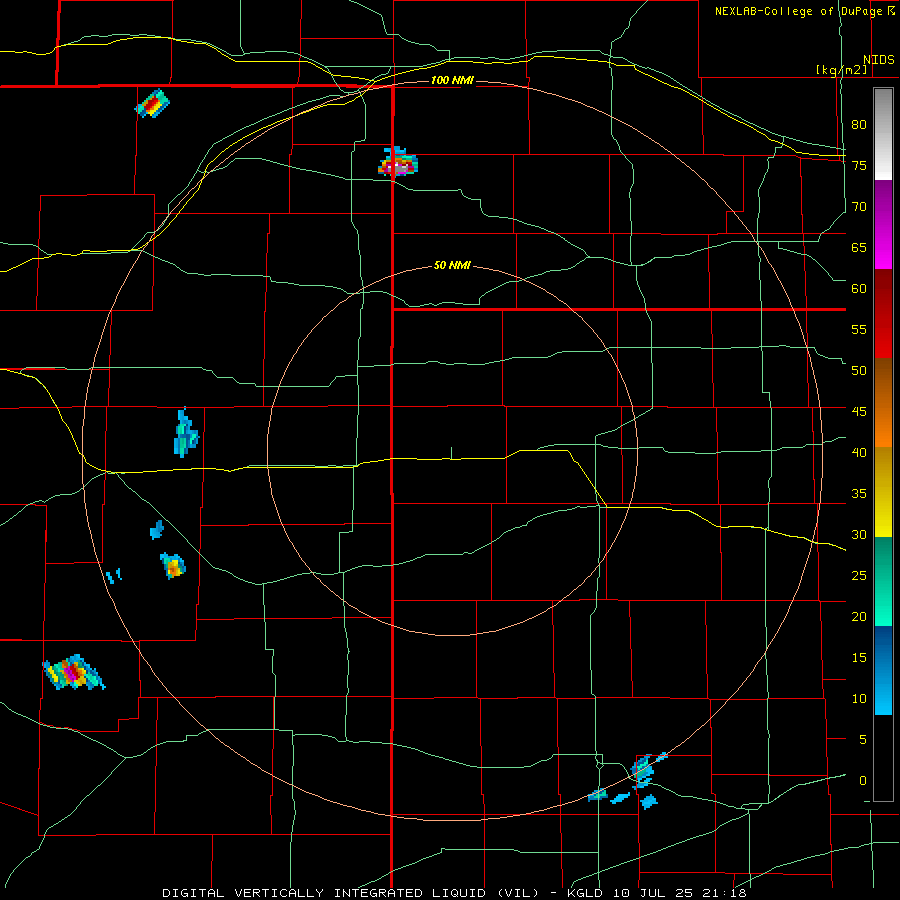Click the 10 value on the color scale

pos(859,699)
